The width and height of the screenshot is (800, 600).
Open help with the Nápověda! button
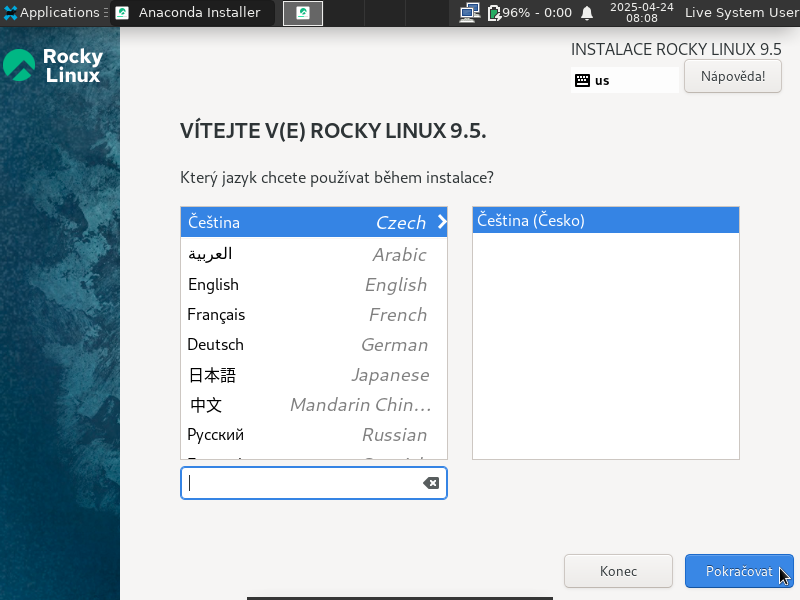click(733, 77)
